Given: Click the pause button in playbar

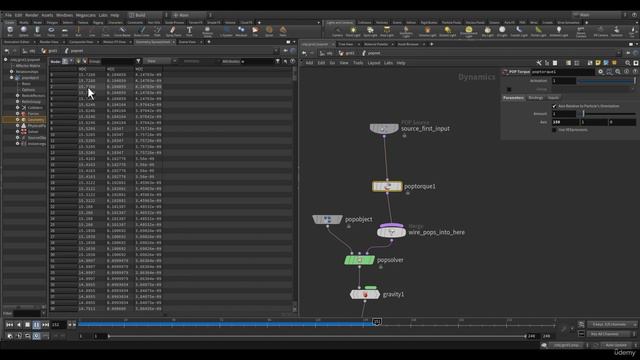Looking at the screenshot, I should pos(36,324).
